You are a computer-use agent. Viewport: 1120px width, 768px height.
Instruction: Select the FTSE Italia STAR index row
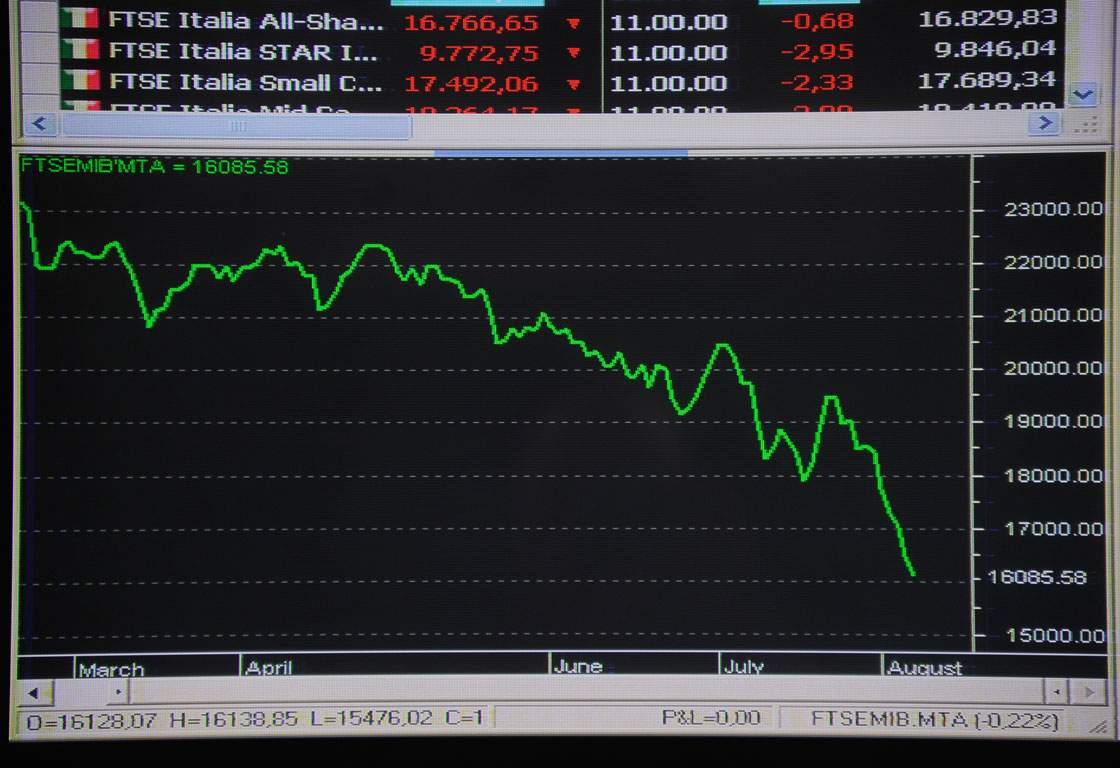coord(561,51)
